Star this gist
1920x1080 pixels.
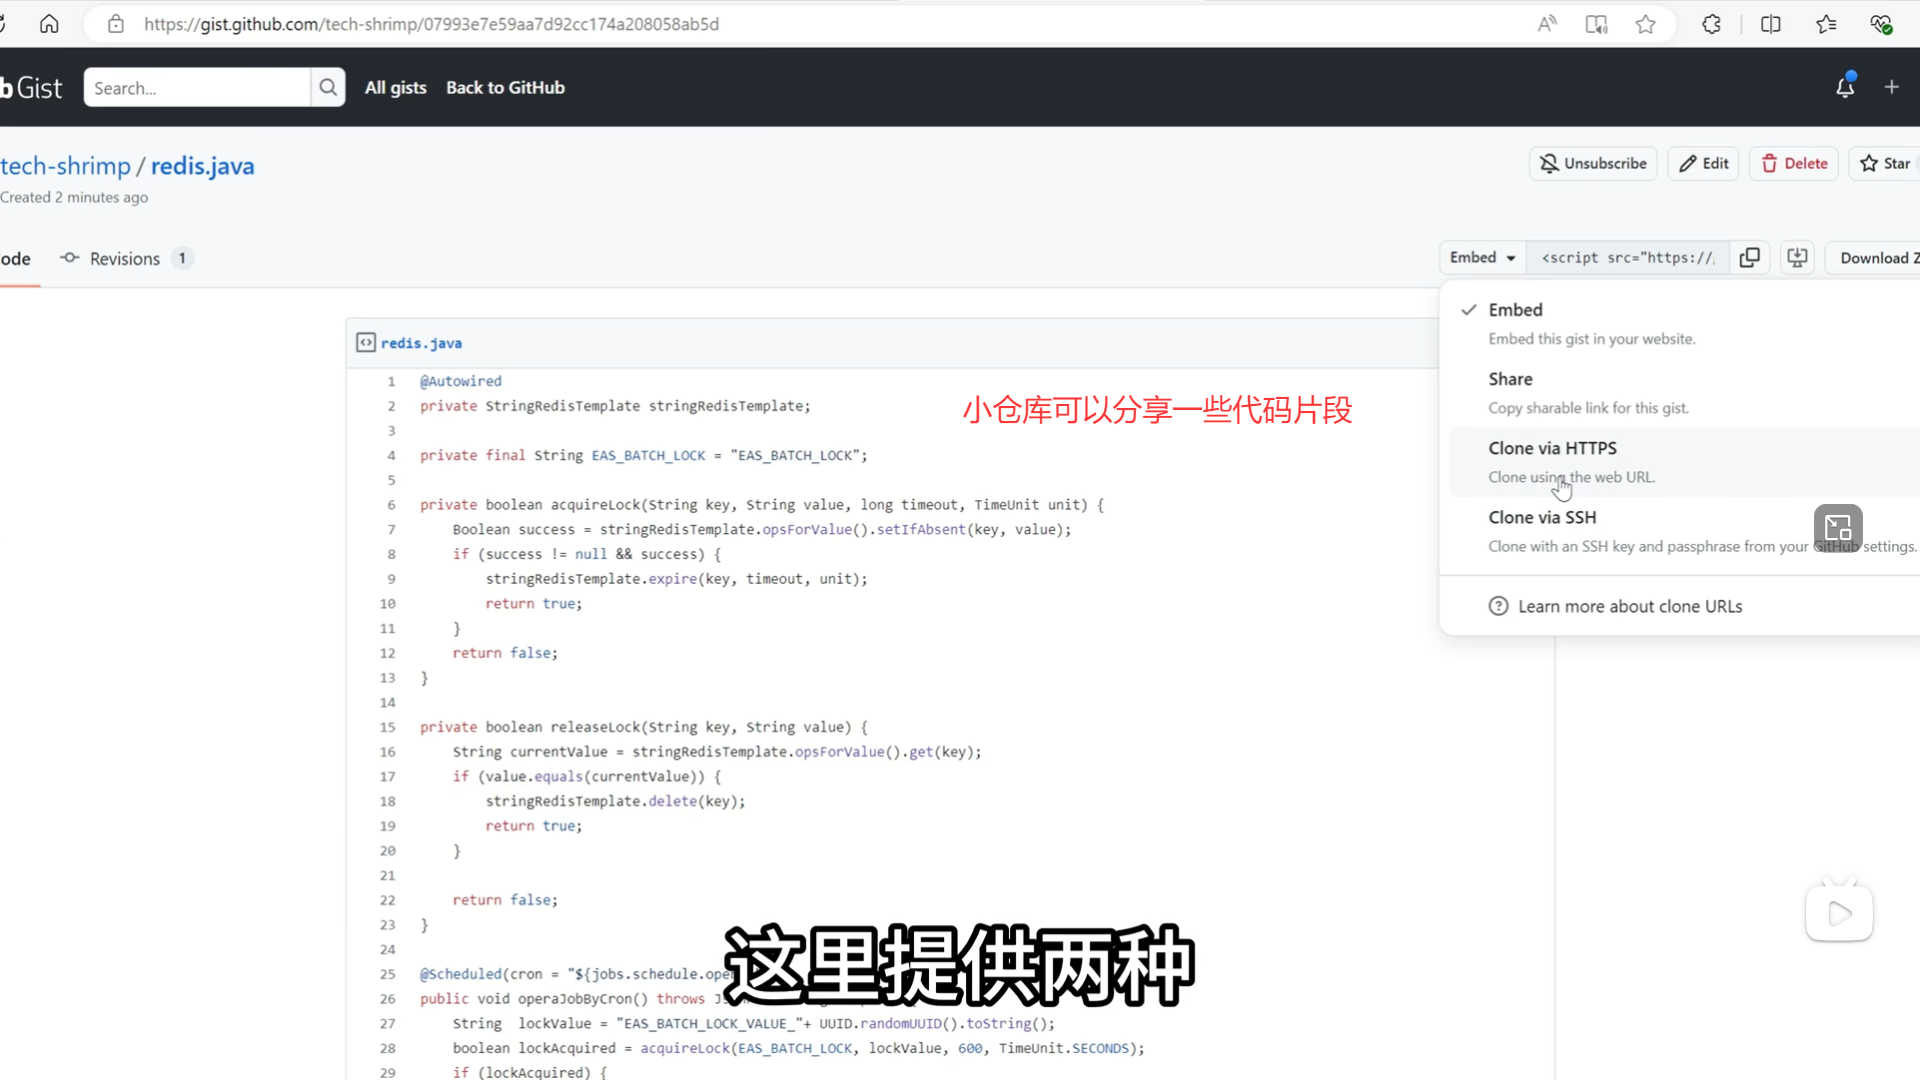click(1885, 164)
